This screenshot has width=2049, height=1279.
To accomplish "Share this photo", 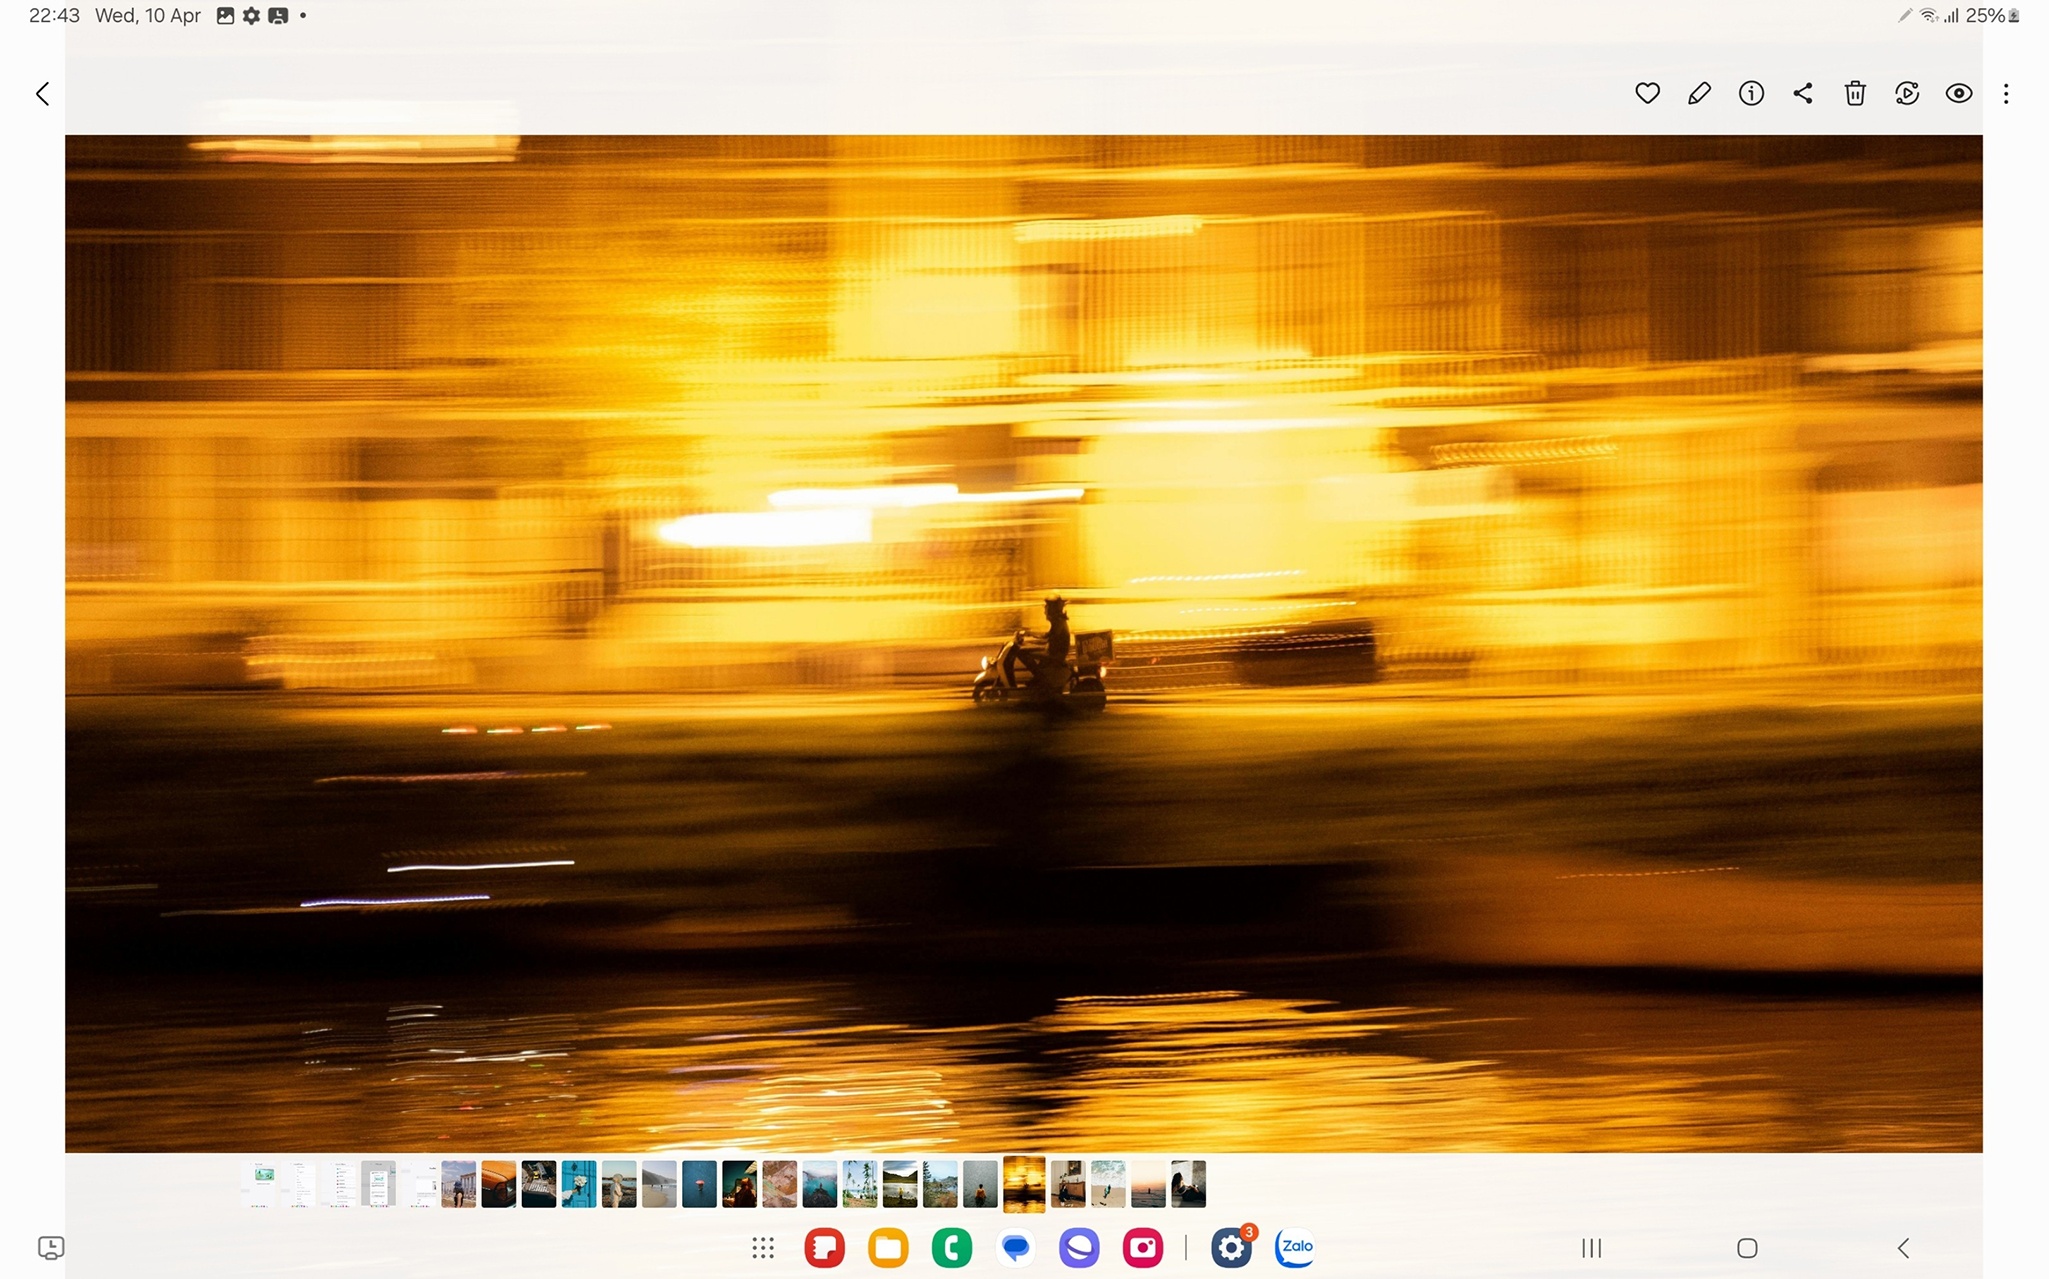I will click(1803, 93).
